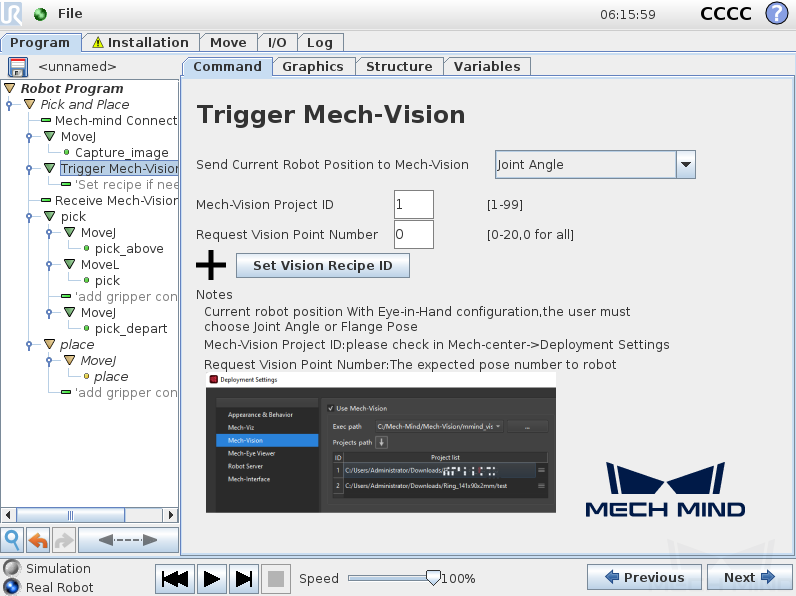Select the last 'add gripper con comment
796x596 pixels.
(126, 392)
